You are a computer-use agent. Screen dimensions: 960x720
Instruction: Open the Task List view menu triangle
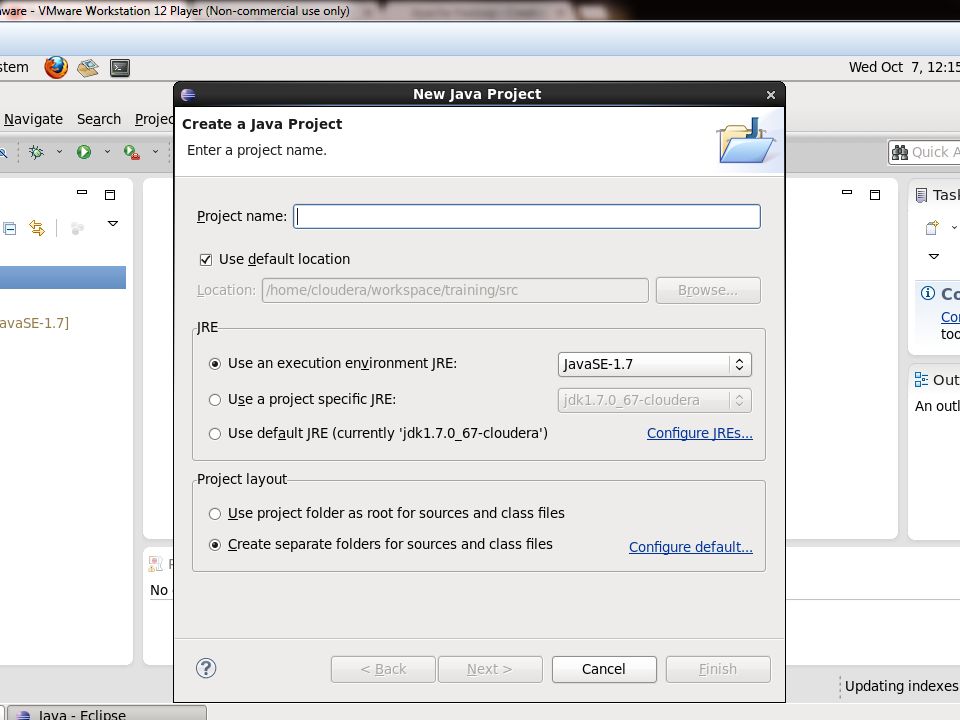tap(934, 257)
